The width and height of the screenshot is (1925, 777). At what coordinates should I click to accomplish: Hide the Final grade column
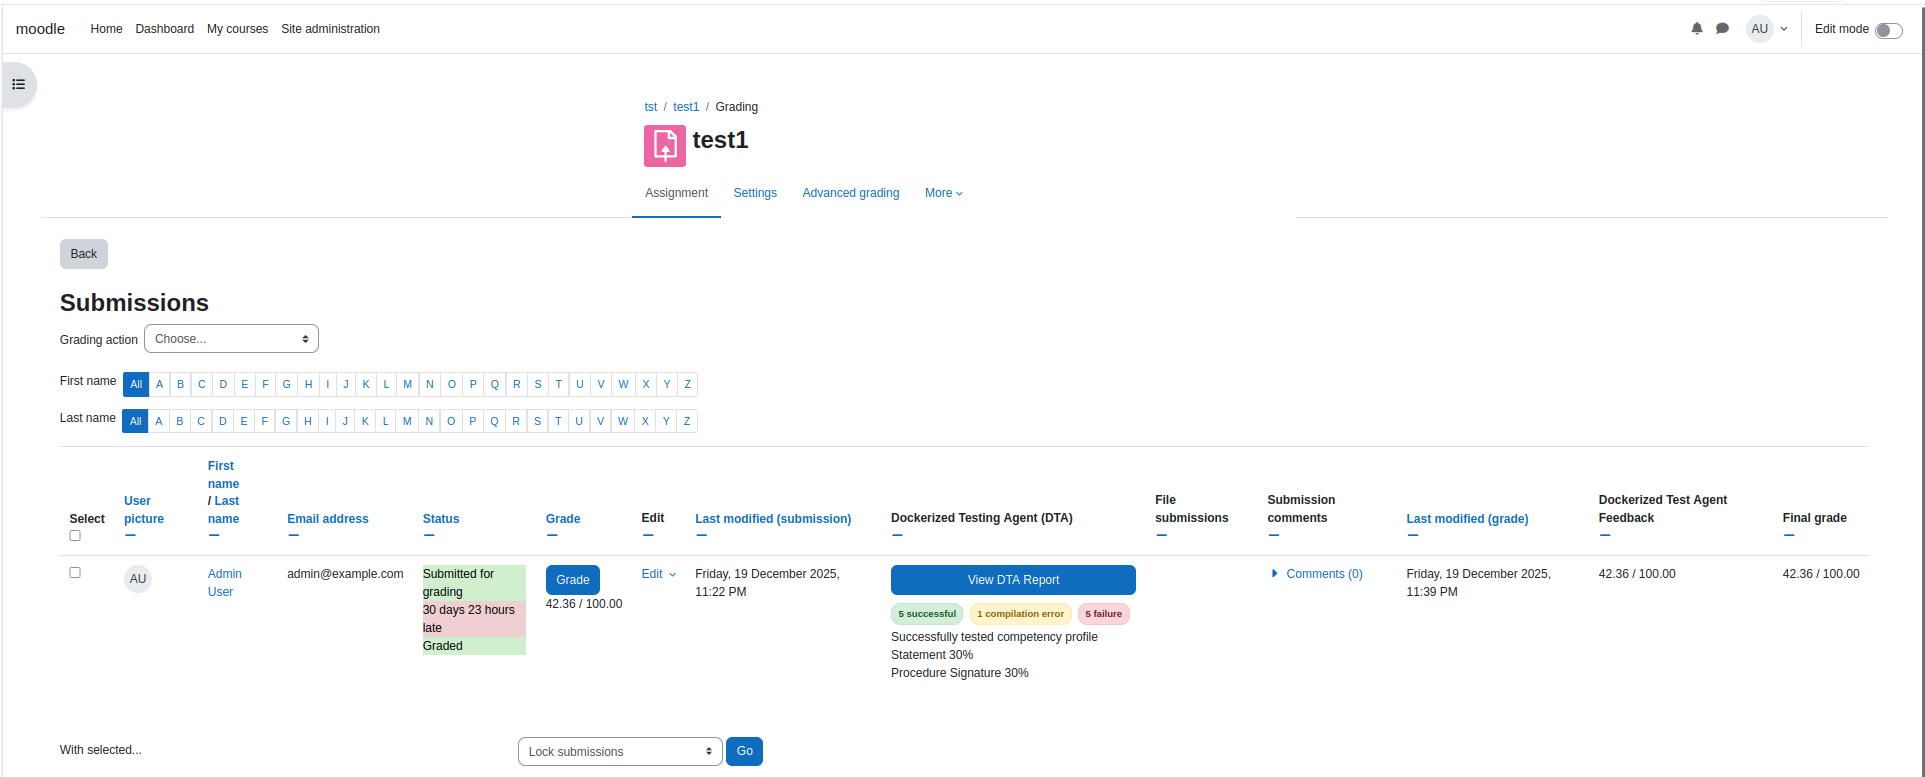[x=1789, y=535]
